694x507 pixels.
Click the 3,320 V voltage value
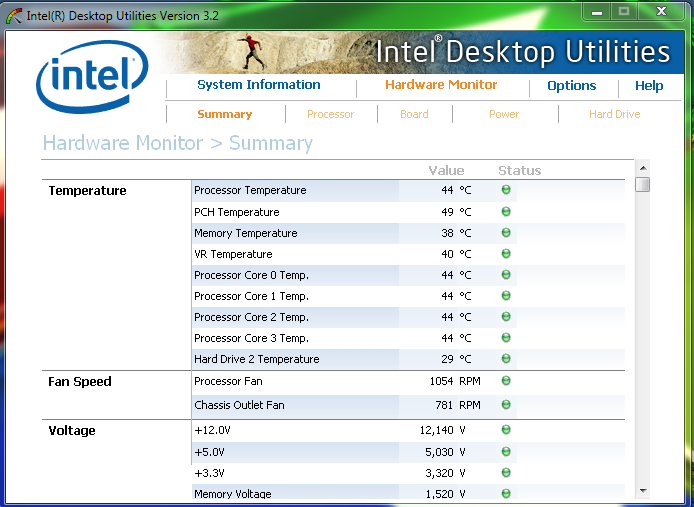click(445, 473)
